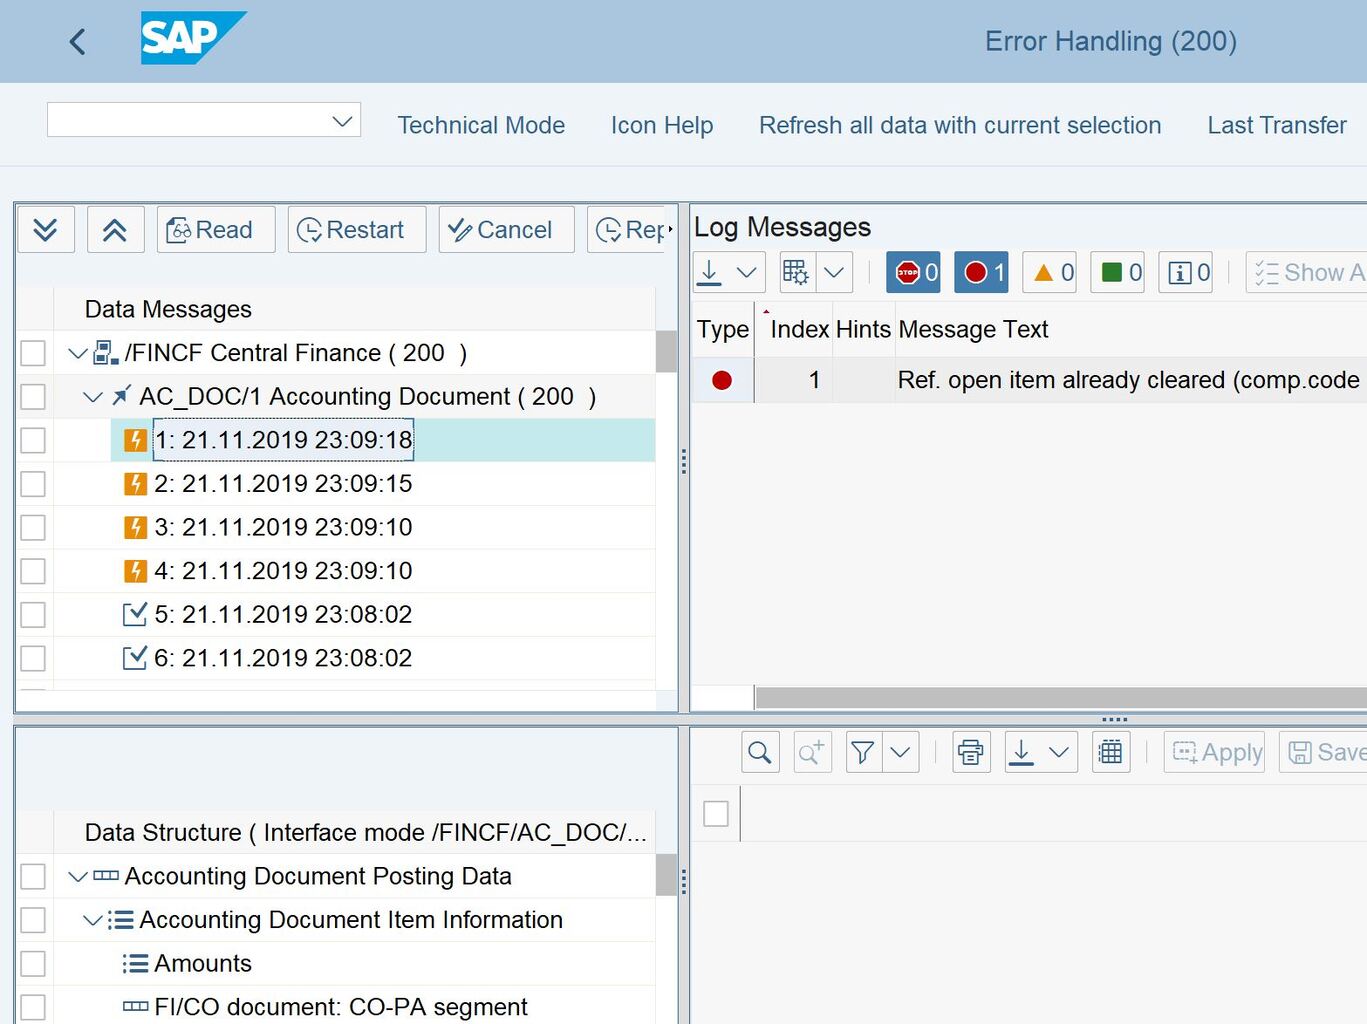1367x1024 pixels.
Task: Collapse the /FINCF Central Finance node
Action: click(x=77, y=353)
